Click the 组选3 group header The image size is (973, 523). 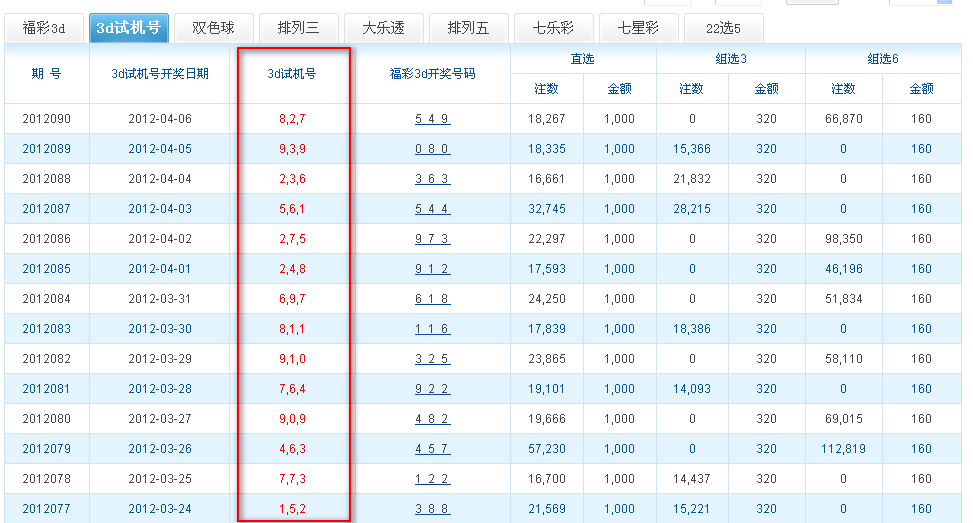click(731, 59)
